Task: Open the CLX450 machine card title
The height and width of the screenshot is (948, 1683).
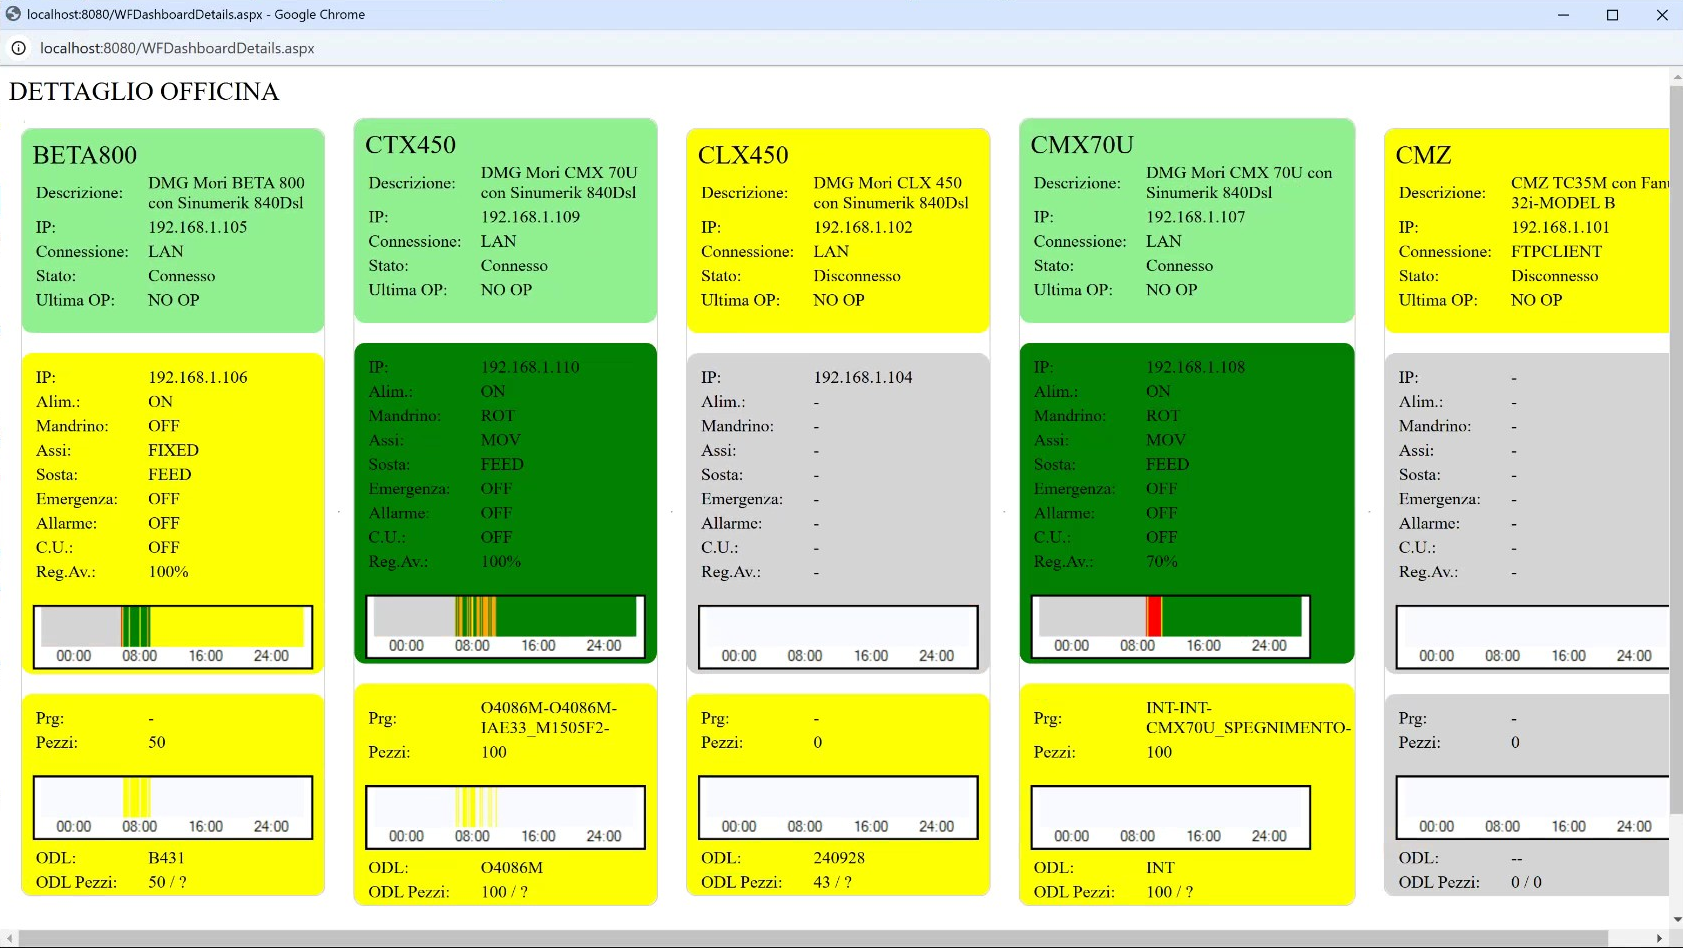Action: coord(743,155)
